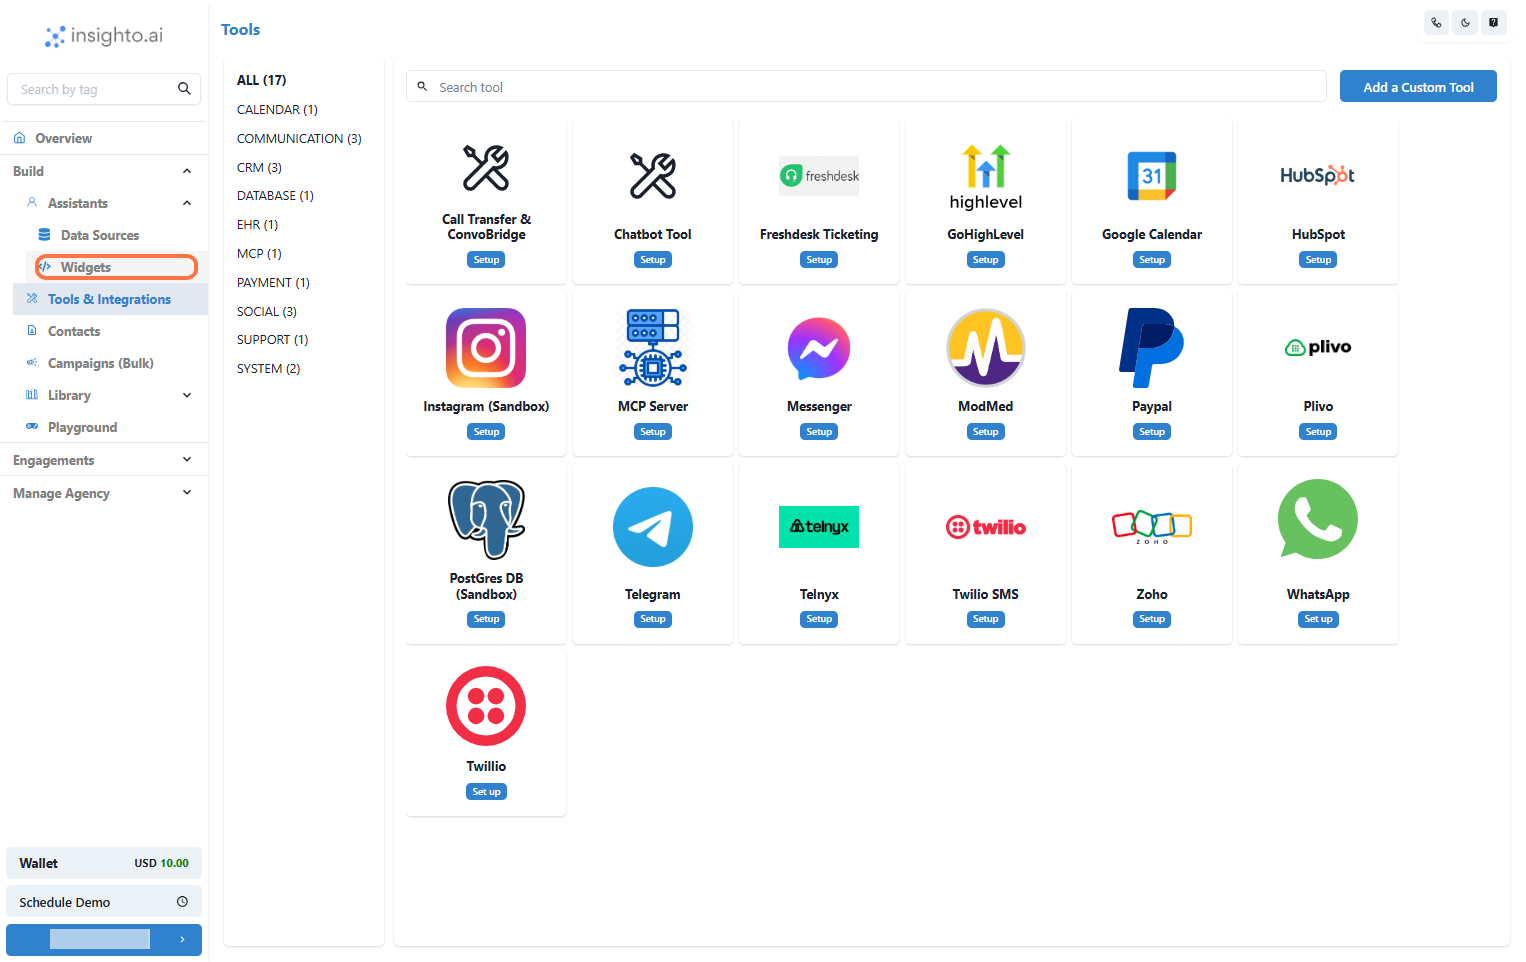Filter tools by DATABASE (1)
1526x962 pixels.
[275, 195]
